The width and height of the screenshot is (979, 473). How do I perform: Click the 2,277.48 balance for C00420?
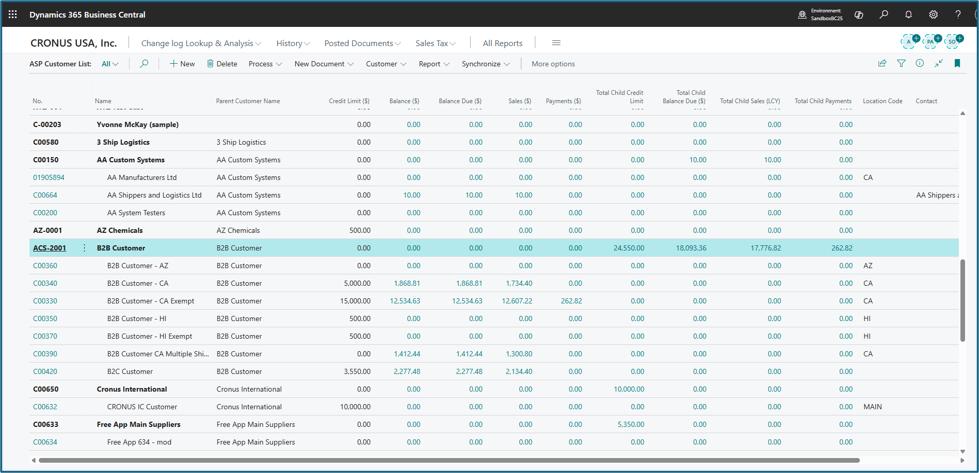click(407, 371)
